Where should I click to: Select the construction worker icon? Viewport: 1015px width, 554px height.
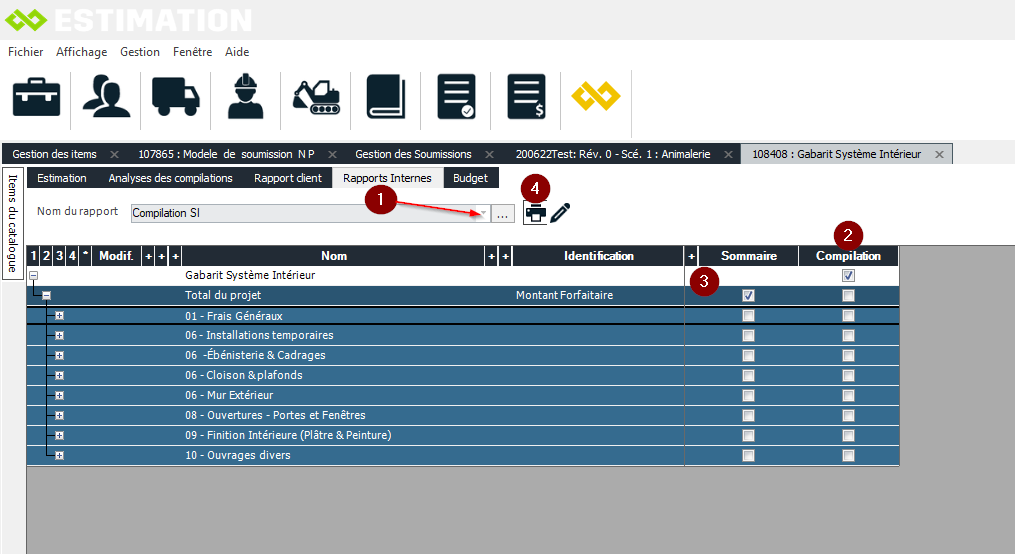[245, 97]
